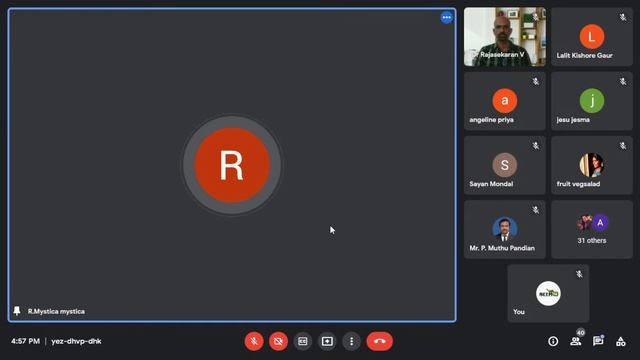Click the muted mic icon on Rajasekaran V

click(536, 18)
